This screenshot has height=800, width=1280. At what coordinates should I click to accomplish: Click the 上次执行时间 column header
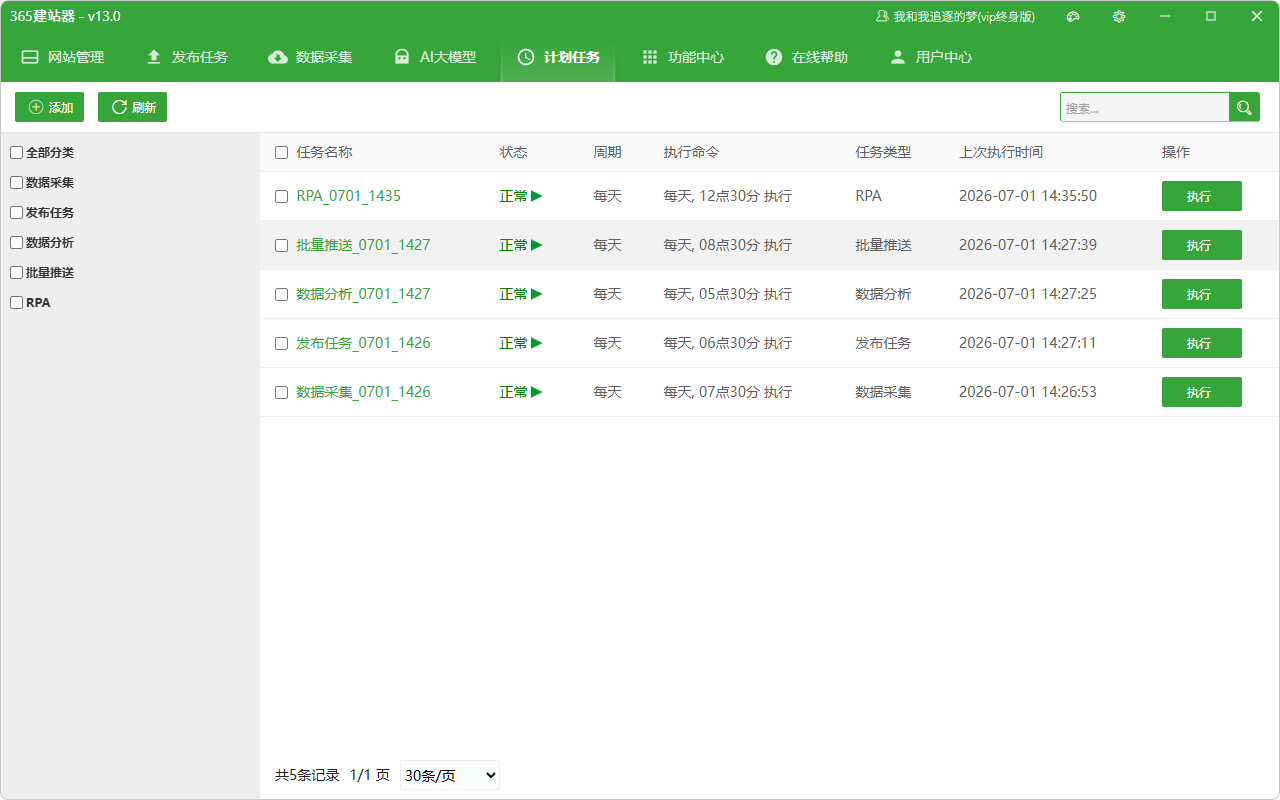[x=1001, y=152]
